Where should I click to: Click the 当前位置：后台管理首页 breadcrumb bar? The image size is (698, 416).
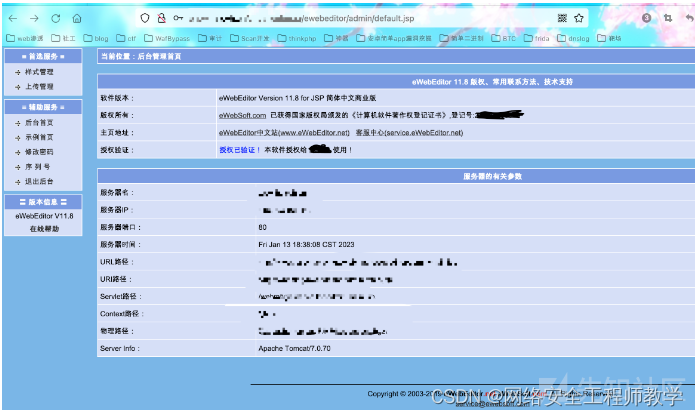(x=396, y=56)
